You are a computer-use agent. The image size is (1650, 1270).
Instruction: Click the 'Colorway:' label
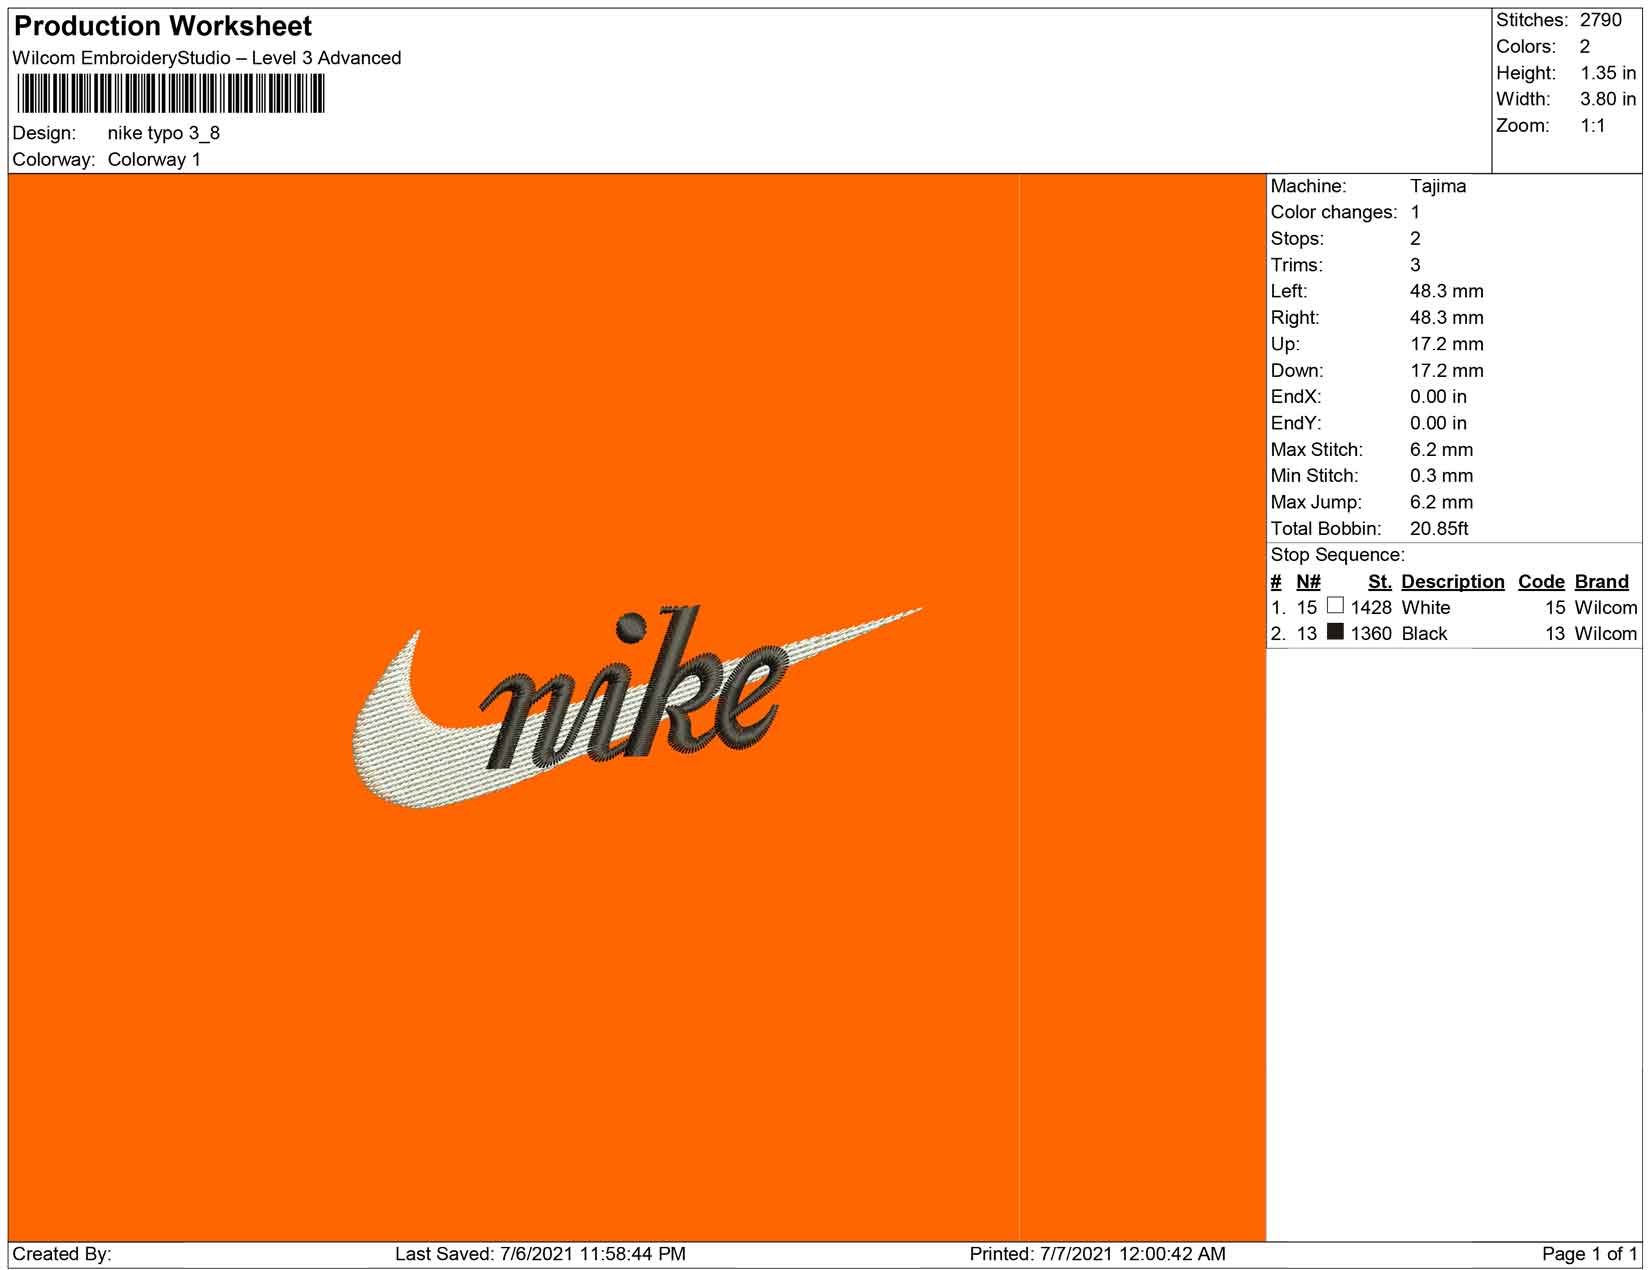[x=54, y=159]
